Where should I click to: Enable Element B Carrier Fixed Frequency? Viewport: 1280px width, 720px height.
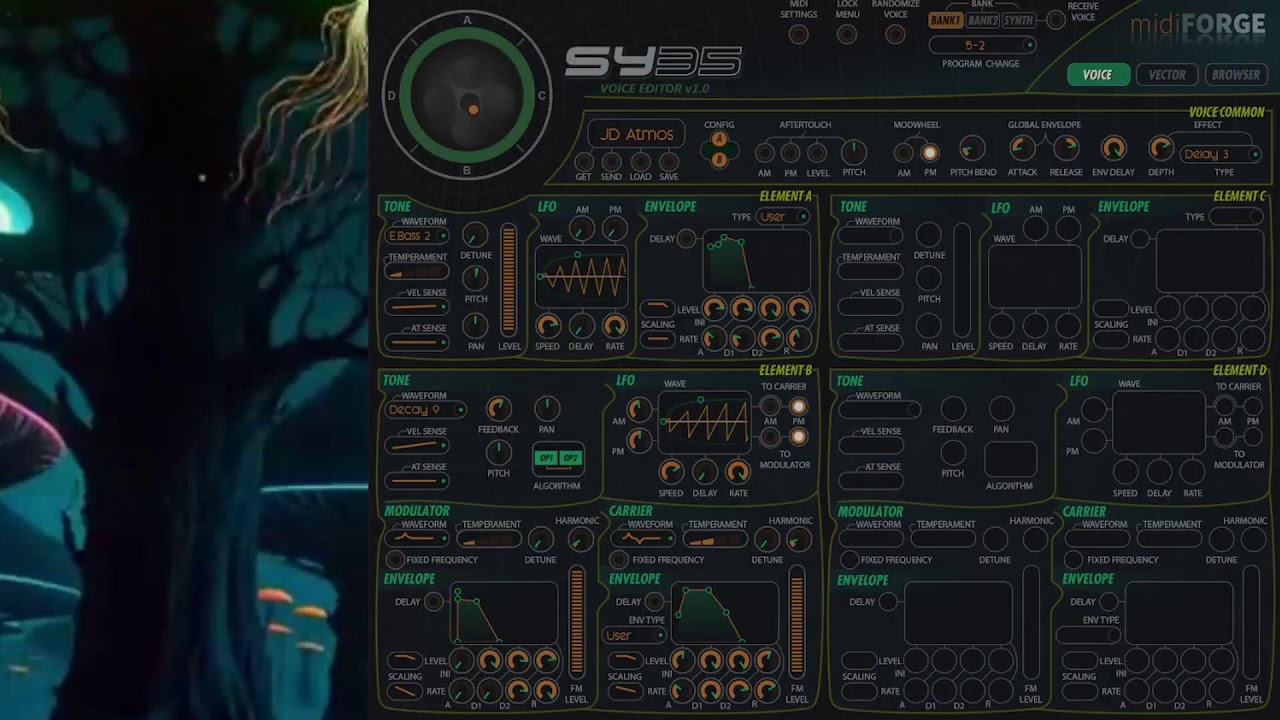[621, 560]
